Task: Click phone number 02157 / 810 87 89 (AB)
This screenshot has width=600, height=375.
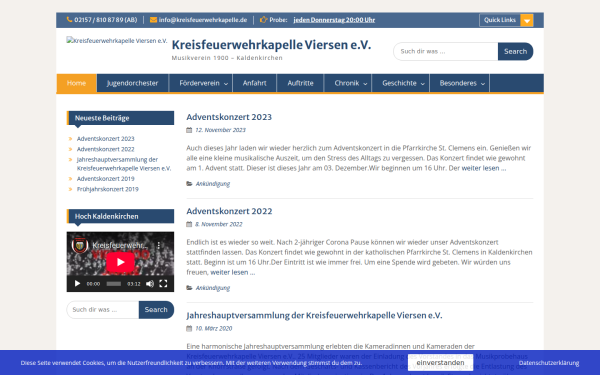Action: click(106, 20)
